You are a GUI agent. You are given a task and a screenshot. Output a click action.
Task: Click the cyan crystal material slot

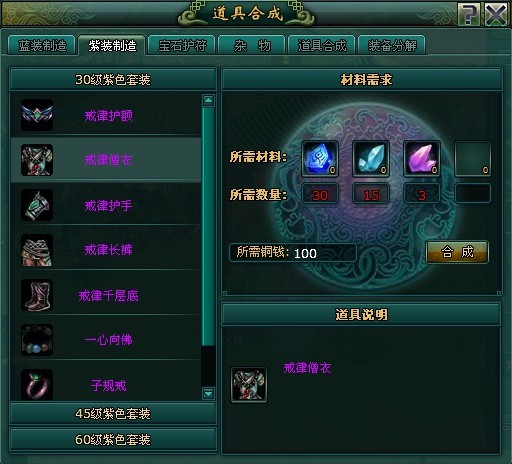point(371,158)
